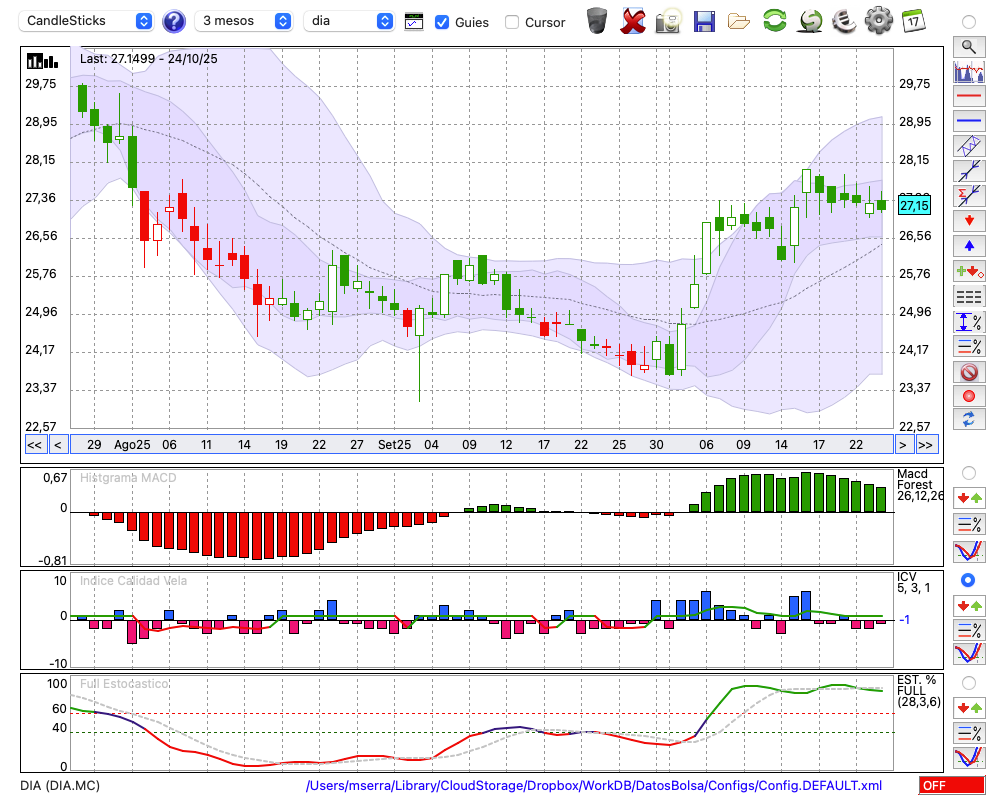Click red-green arrows button beside ICV panel
The height and width of the screenshot is (800, 1000).
tap(969, 605)
